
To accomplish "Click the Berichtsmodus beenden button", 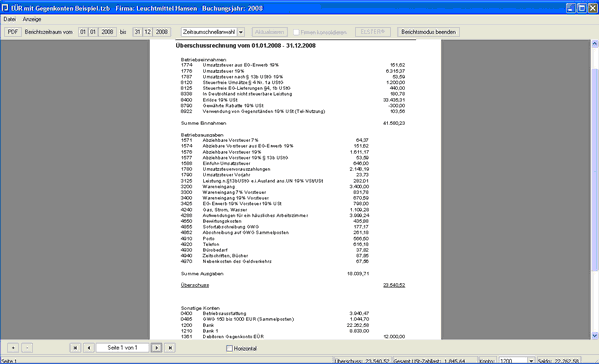I will 428,32.
